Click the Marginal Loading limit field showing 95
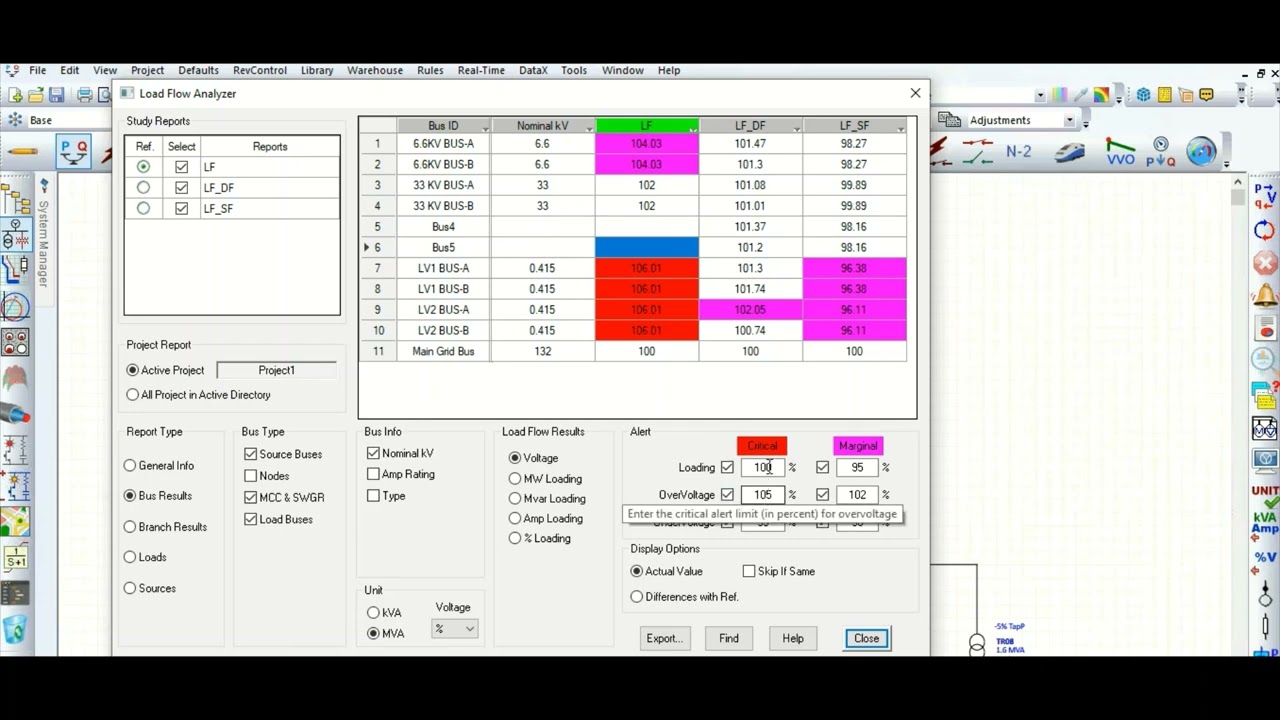Viewport: 1280px width, 720px height. 858,467
